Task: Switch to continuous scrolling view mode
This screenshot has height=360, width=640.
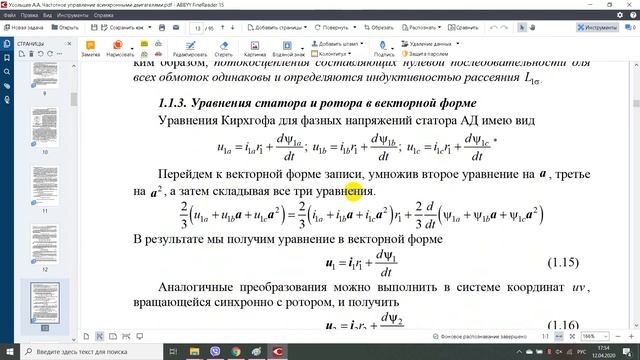Action: pyautogui.click(x=100, y=336)
